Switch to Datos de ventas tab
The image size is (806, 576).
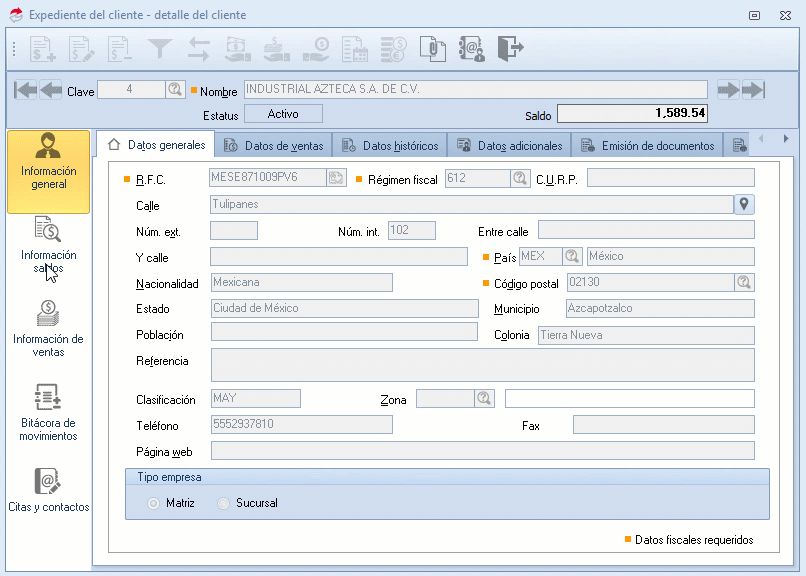pyautogui.click(x=274, y=146)
